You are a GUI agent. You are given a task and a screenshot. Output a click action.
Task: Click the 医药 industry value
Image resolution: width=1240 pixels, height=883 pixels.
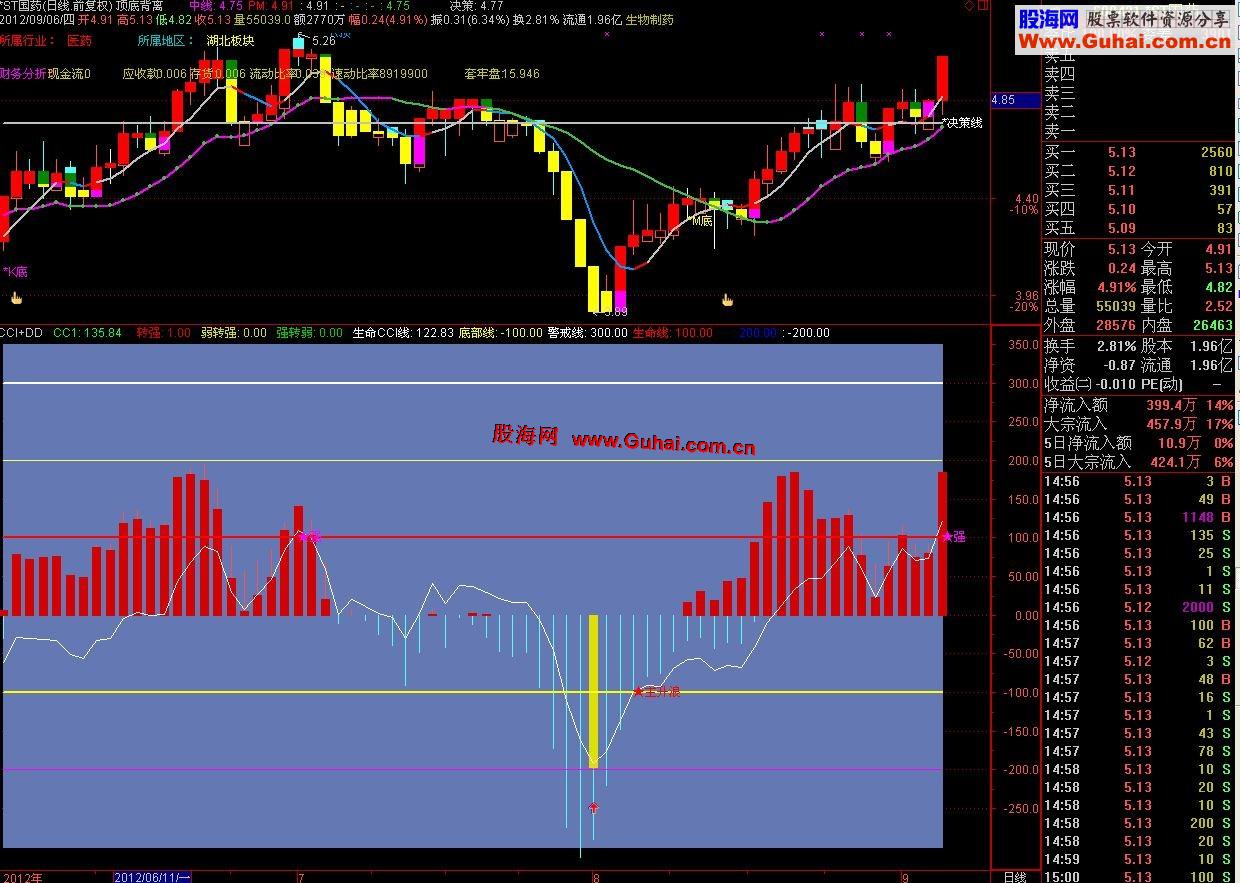pyautogui.click(x=79, y=41)
